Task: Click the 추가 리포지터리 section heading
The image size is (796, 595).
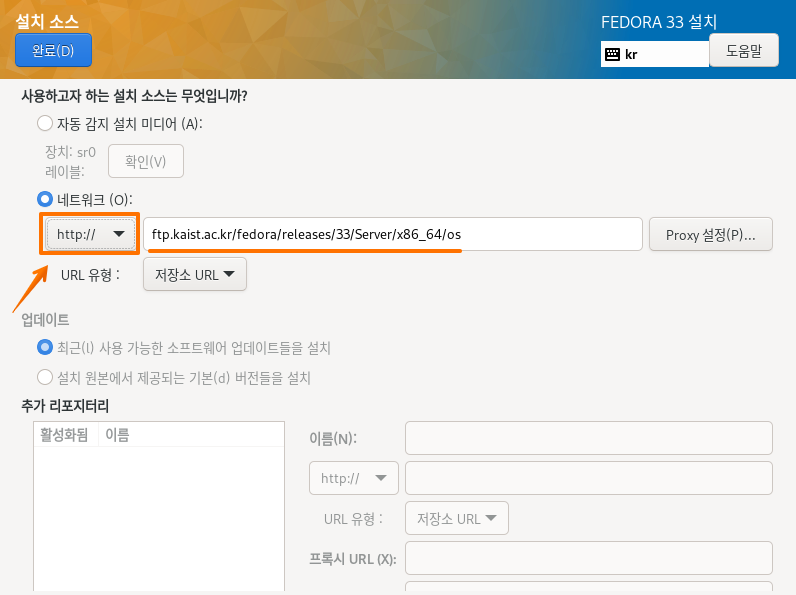Action: pyautogui.click(x=65, y=406)
